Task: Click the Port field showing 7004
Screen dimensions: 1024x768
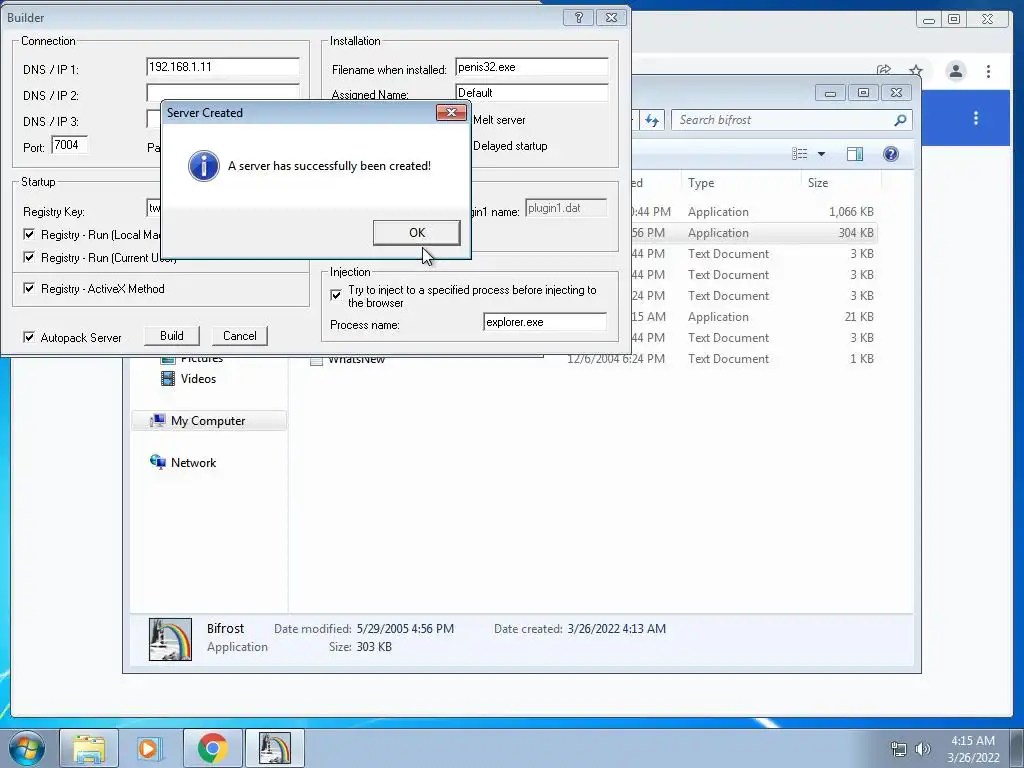Action: (x=69, y=145)
